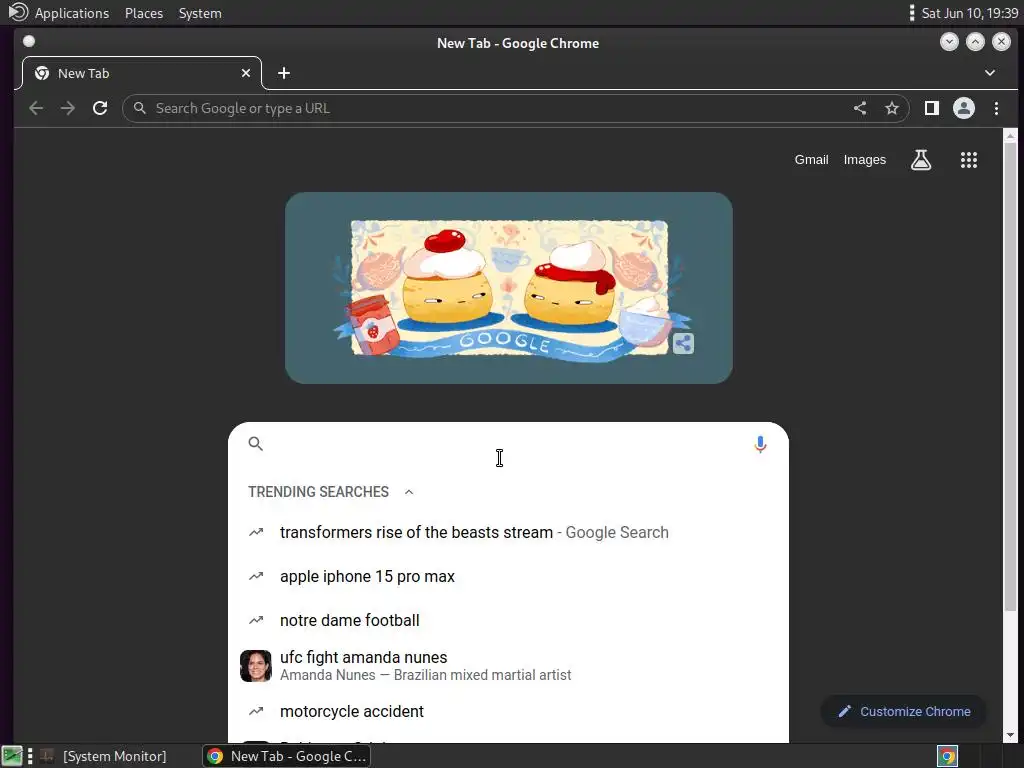Click the New Tab - Google Chrome taskbar entry
This screenshot has width=1024, height=768.
pos(287,756)
